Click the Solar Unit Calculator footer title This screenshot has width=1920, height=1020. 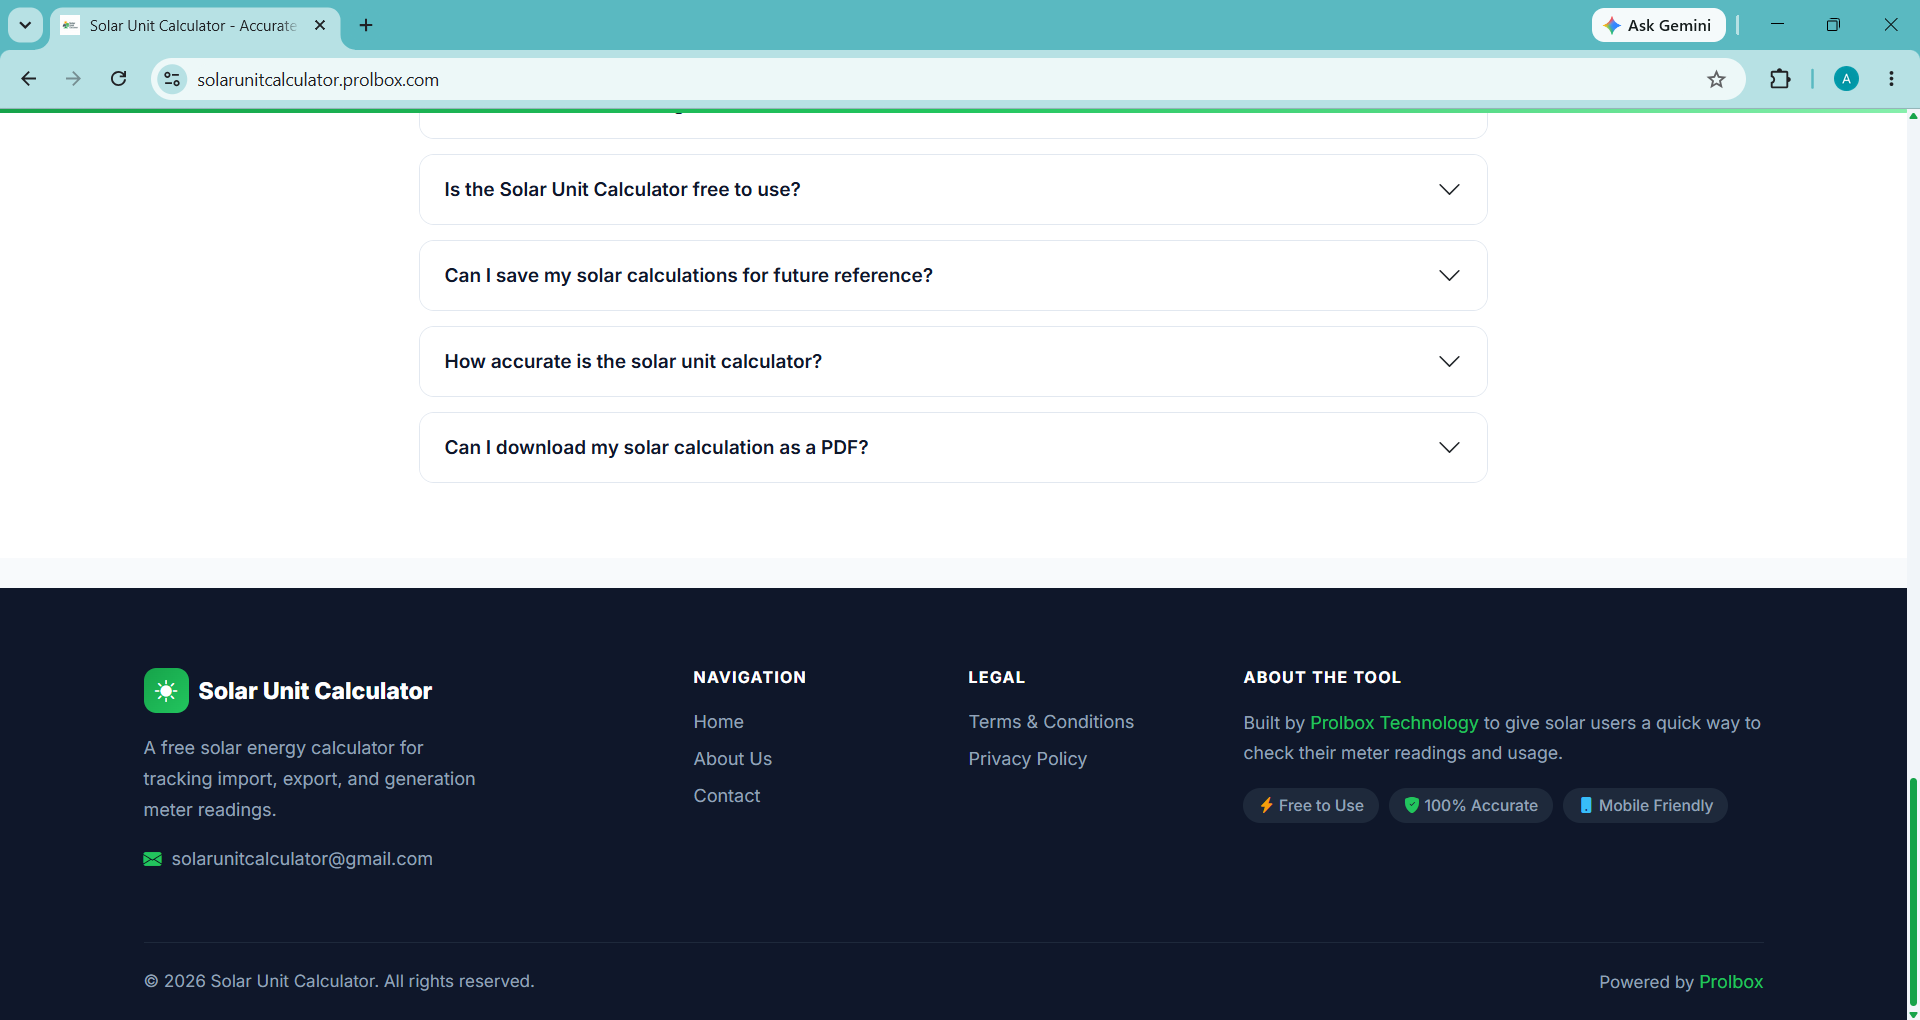(x=315, y=691)
